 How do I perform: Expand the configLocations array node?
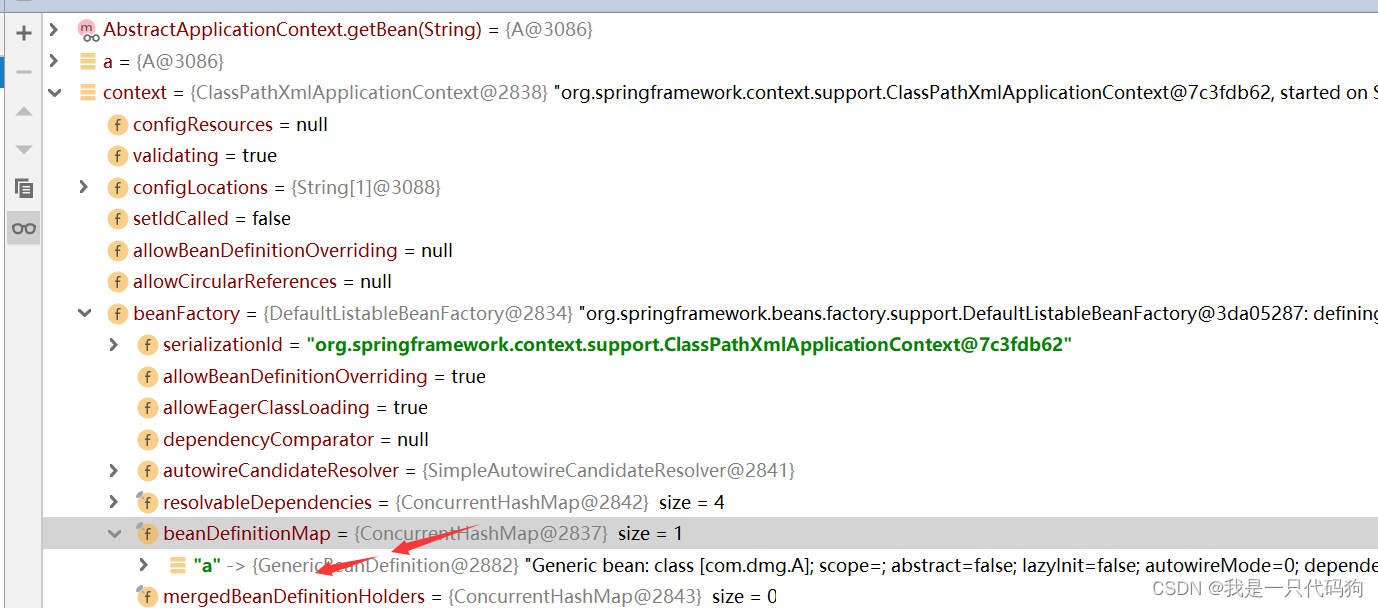[84, 187]
